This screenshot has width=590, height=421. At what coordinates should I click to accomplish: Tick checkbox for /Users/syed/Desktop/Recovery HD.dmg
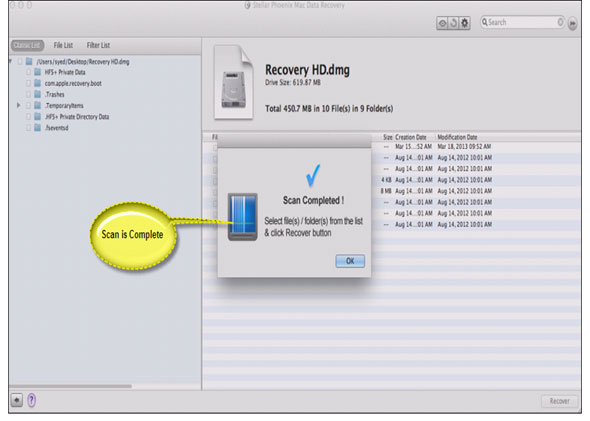tap(20, 61)
